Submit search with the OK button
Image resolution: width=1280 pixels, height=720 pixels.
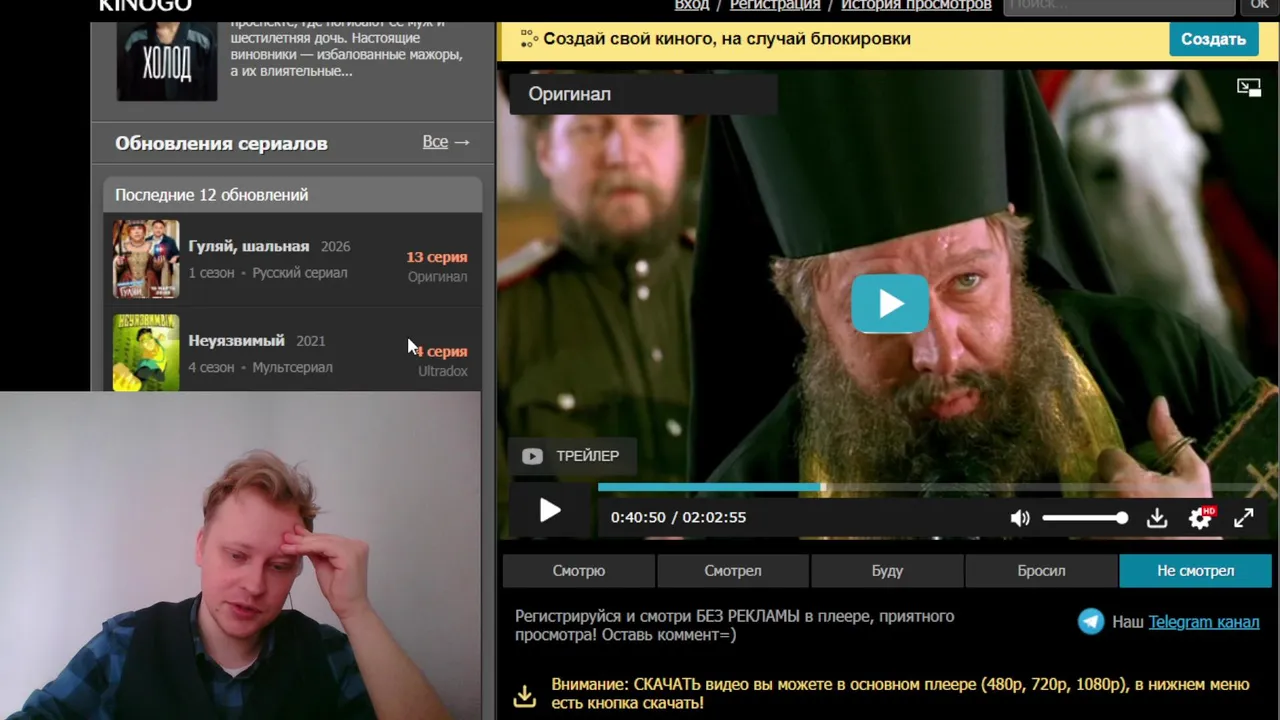click(1259, 5)
